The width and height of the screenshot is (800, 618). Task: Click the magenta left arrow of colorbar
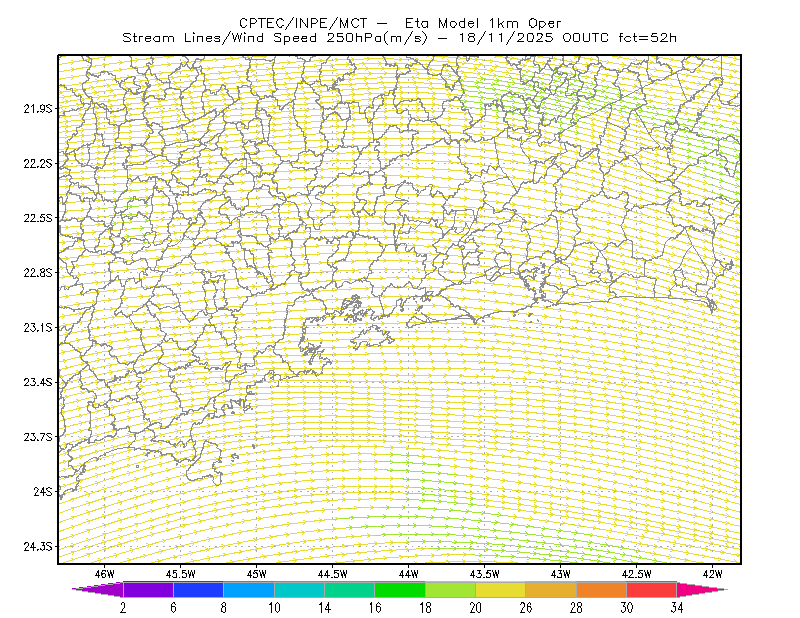click(98, 589)
